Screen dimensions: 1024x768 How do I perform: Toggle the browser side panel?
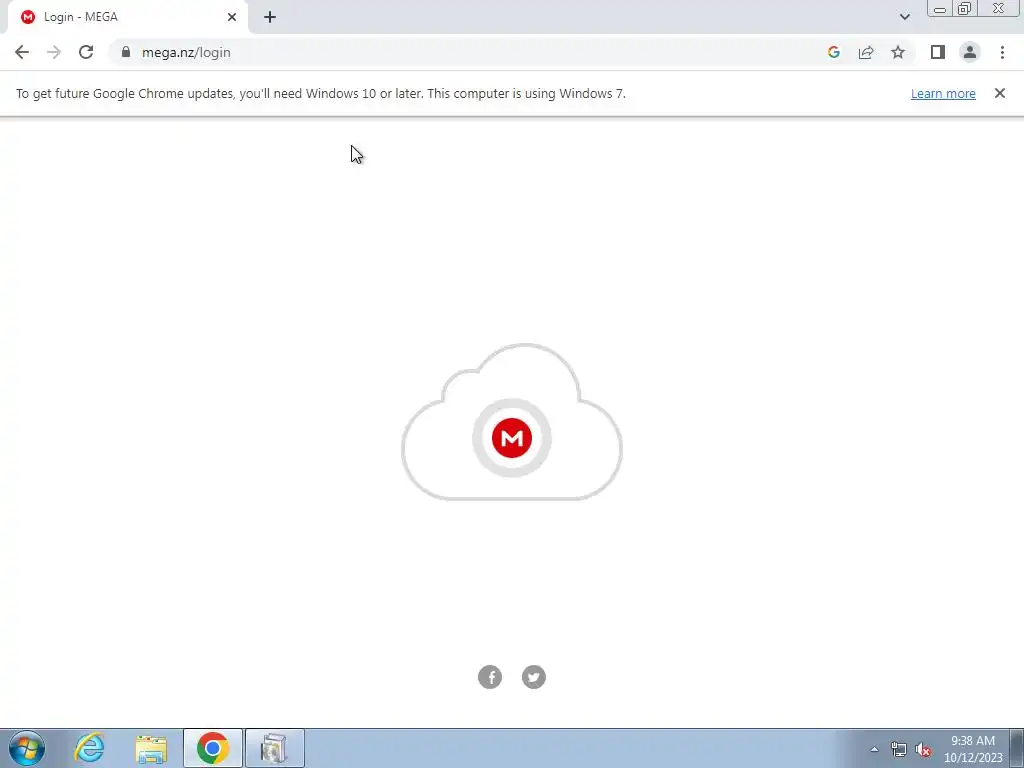coord(938,52)
